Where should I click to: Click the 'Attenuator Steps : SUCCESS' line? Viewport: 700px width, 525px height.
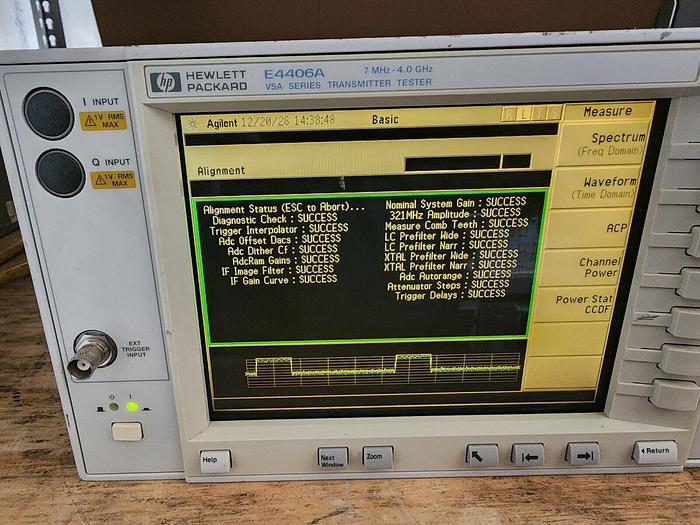(x=448, y=285)
